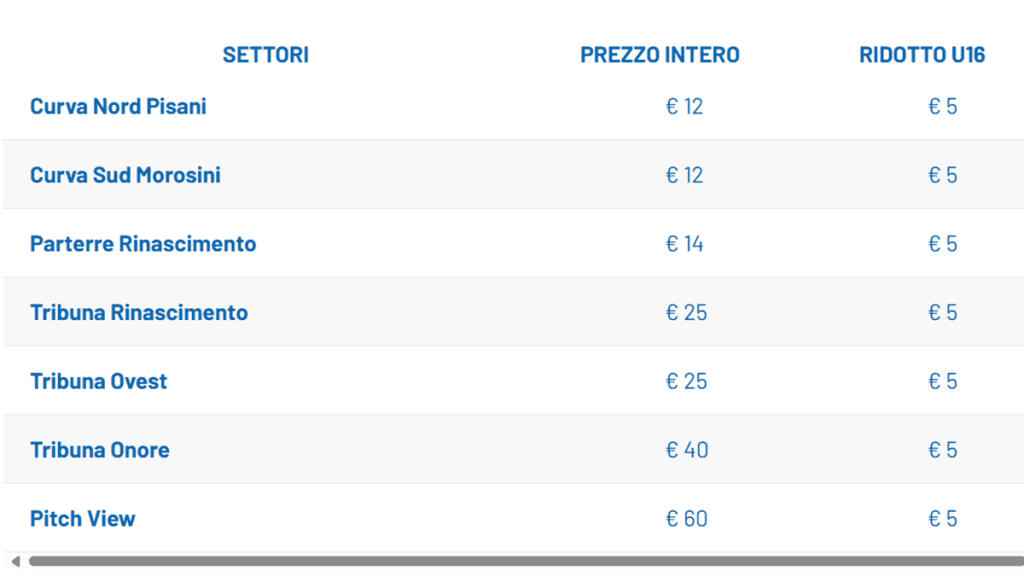This screenshot has height=576, width=1024.
Task: Select the Curva Nord Pisani sector
Action: point(118,106)
